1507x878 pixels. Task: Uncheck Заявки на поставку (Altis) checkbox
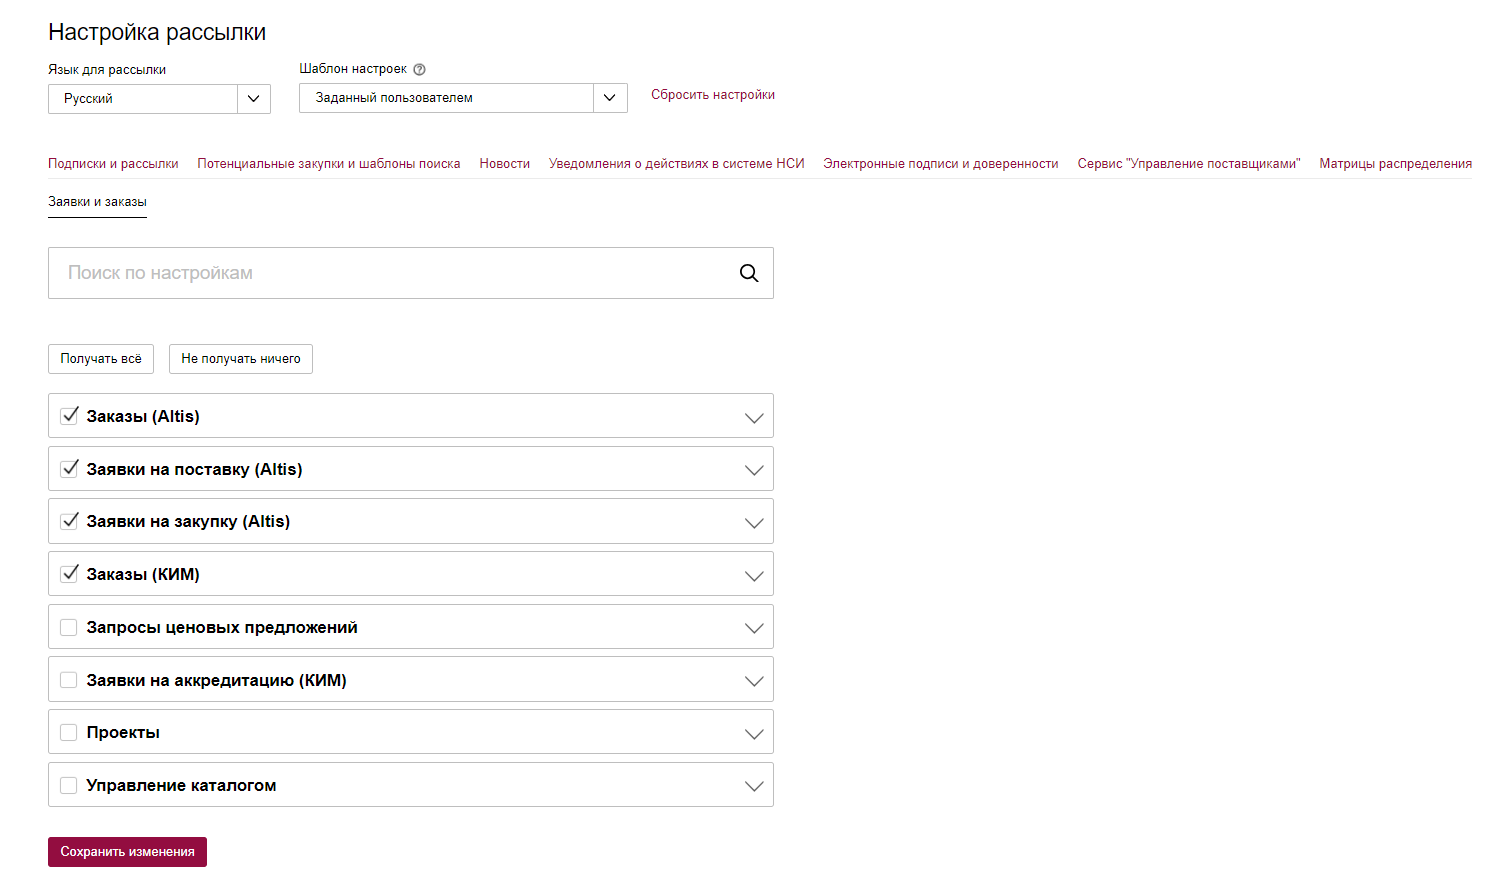(69, 469)
